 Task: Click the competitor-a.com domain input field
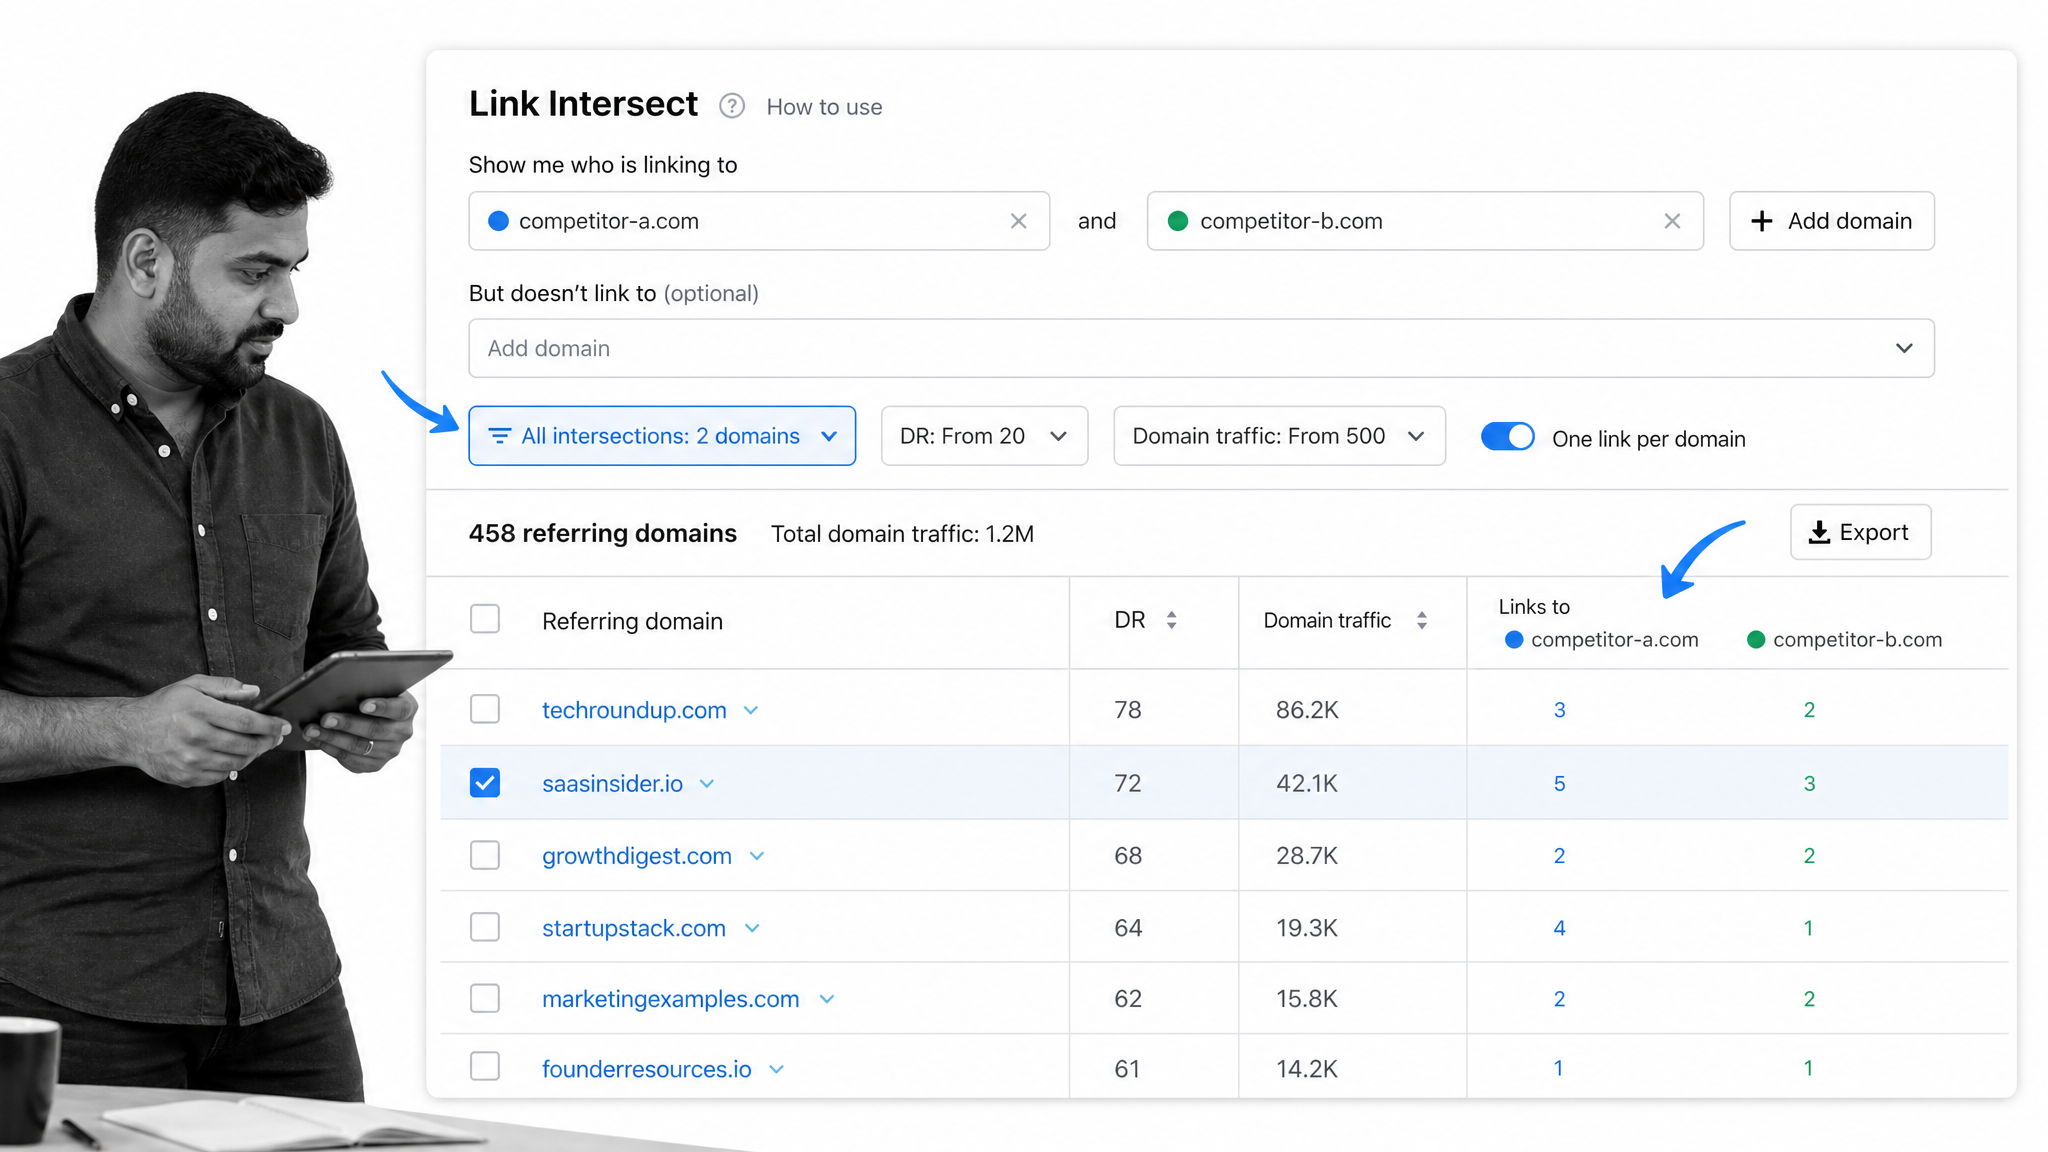pyautogui.click(x=759, y=221)
